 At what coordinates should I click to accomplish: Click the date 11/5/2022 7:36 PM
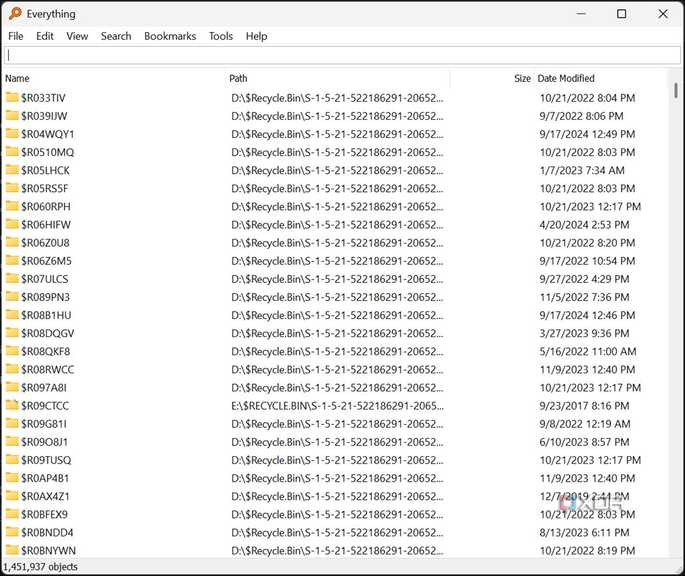[584, 297]
